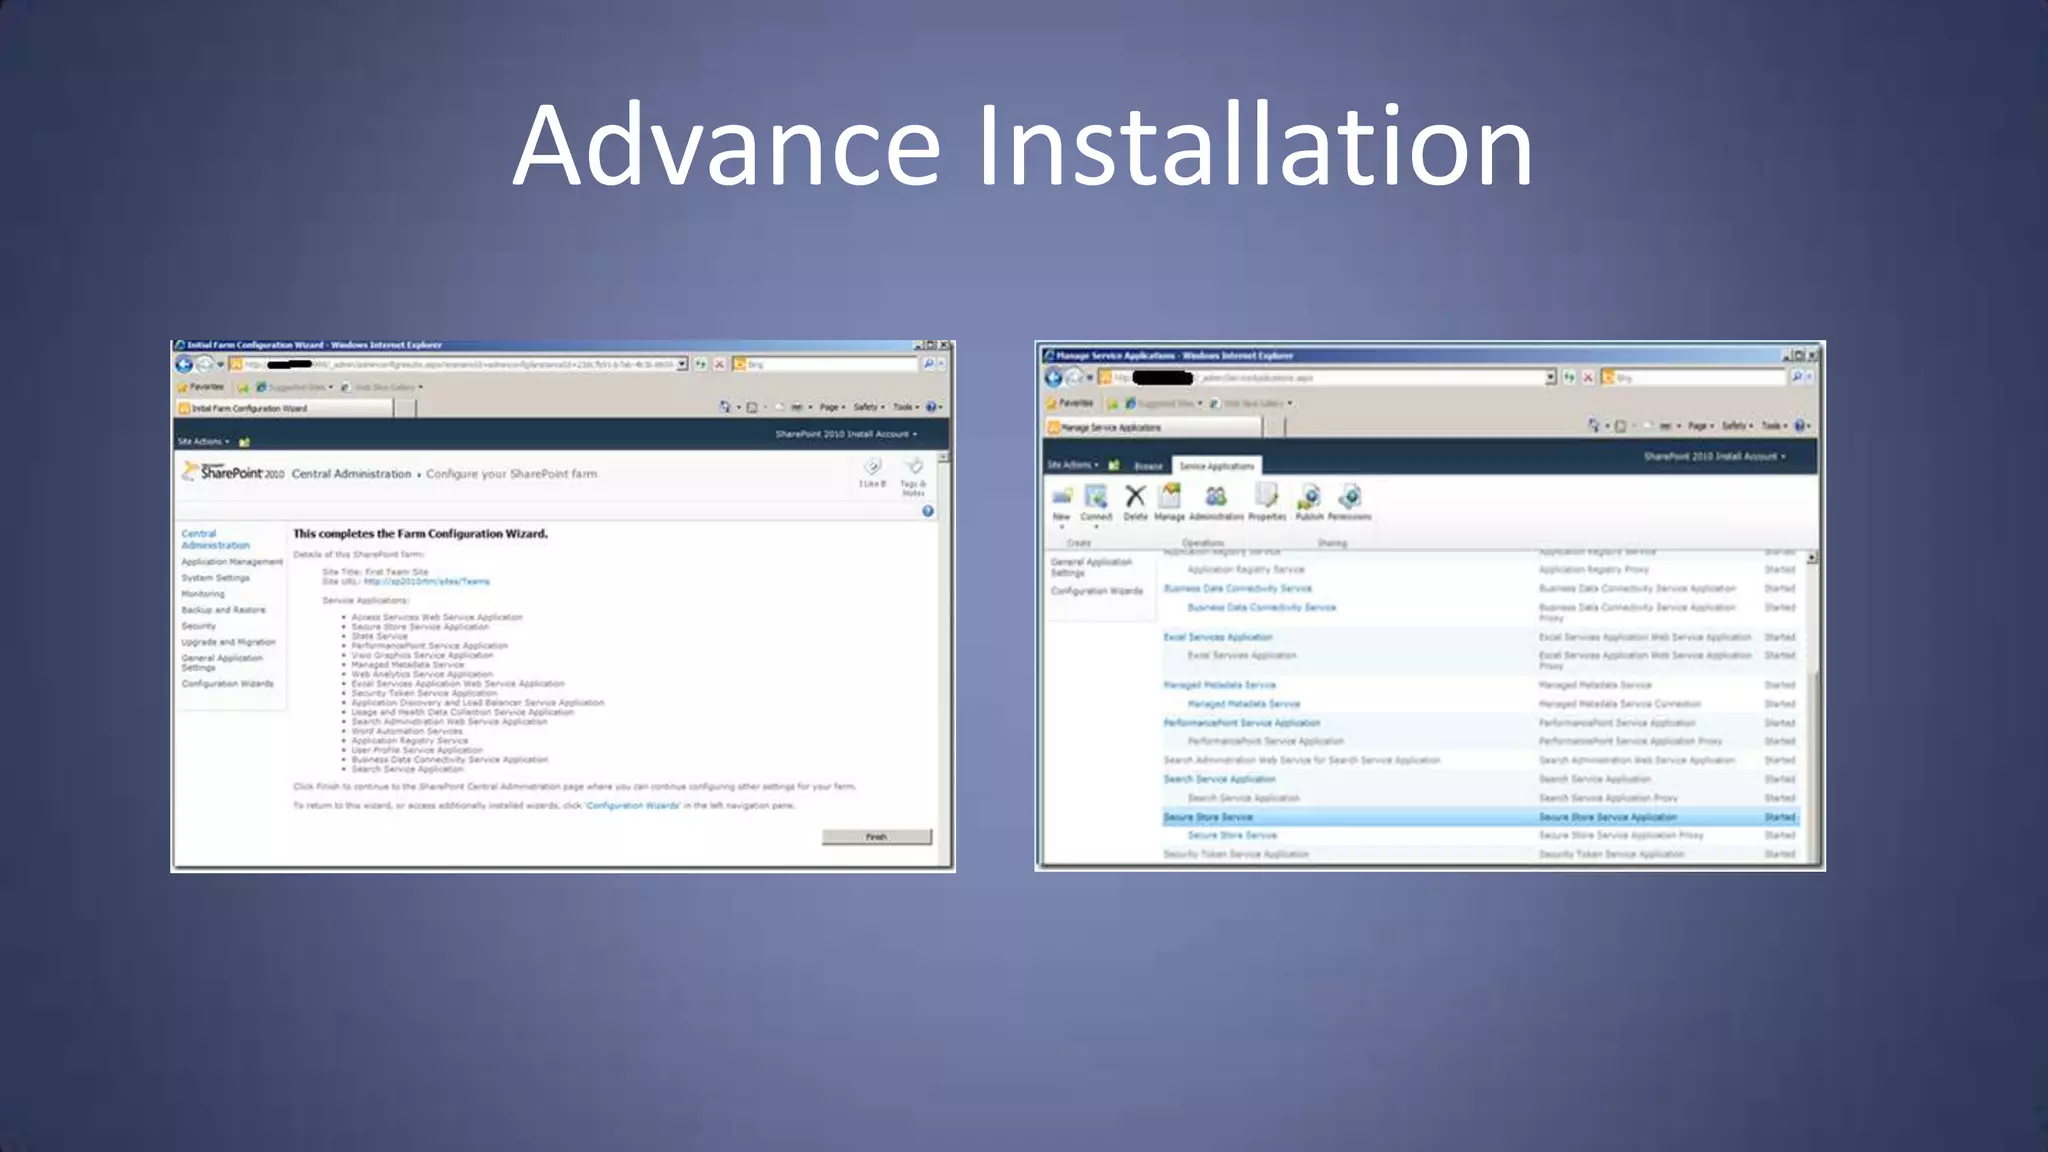The height and width of the screenshot is (1152, 2048).
Task: Open PerformancePoint Service Application parent link
Action: [x=1242, y=723]
